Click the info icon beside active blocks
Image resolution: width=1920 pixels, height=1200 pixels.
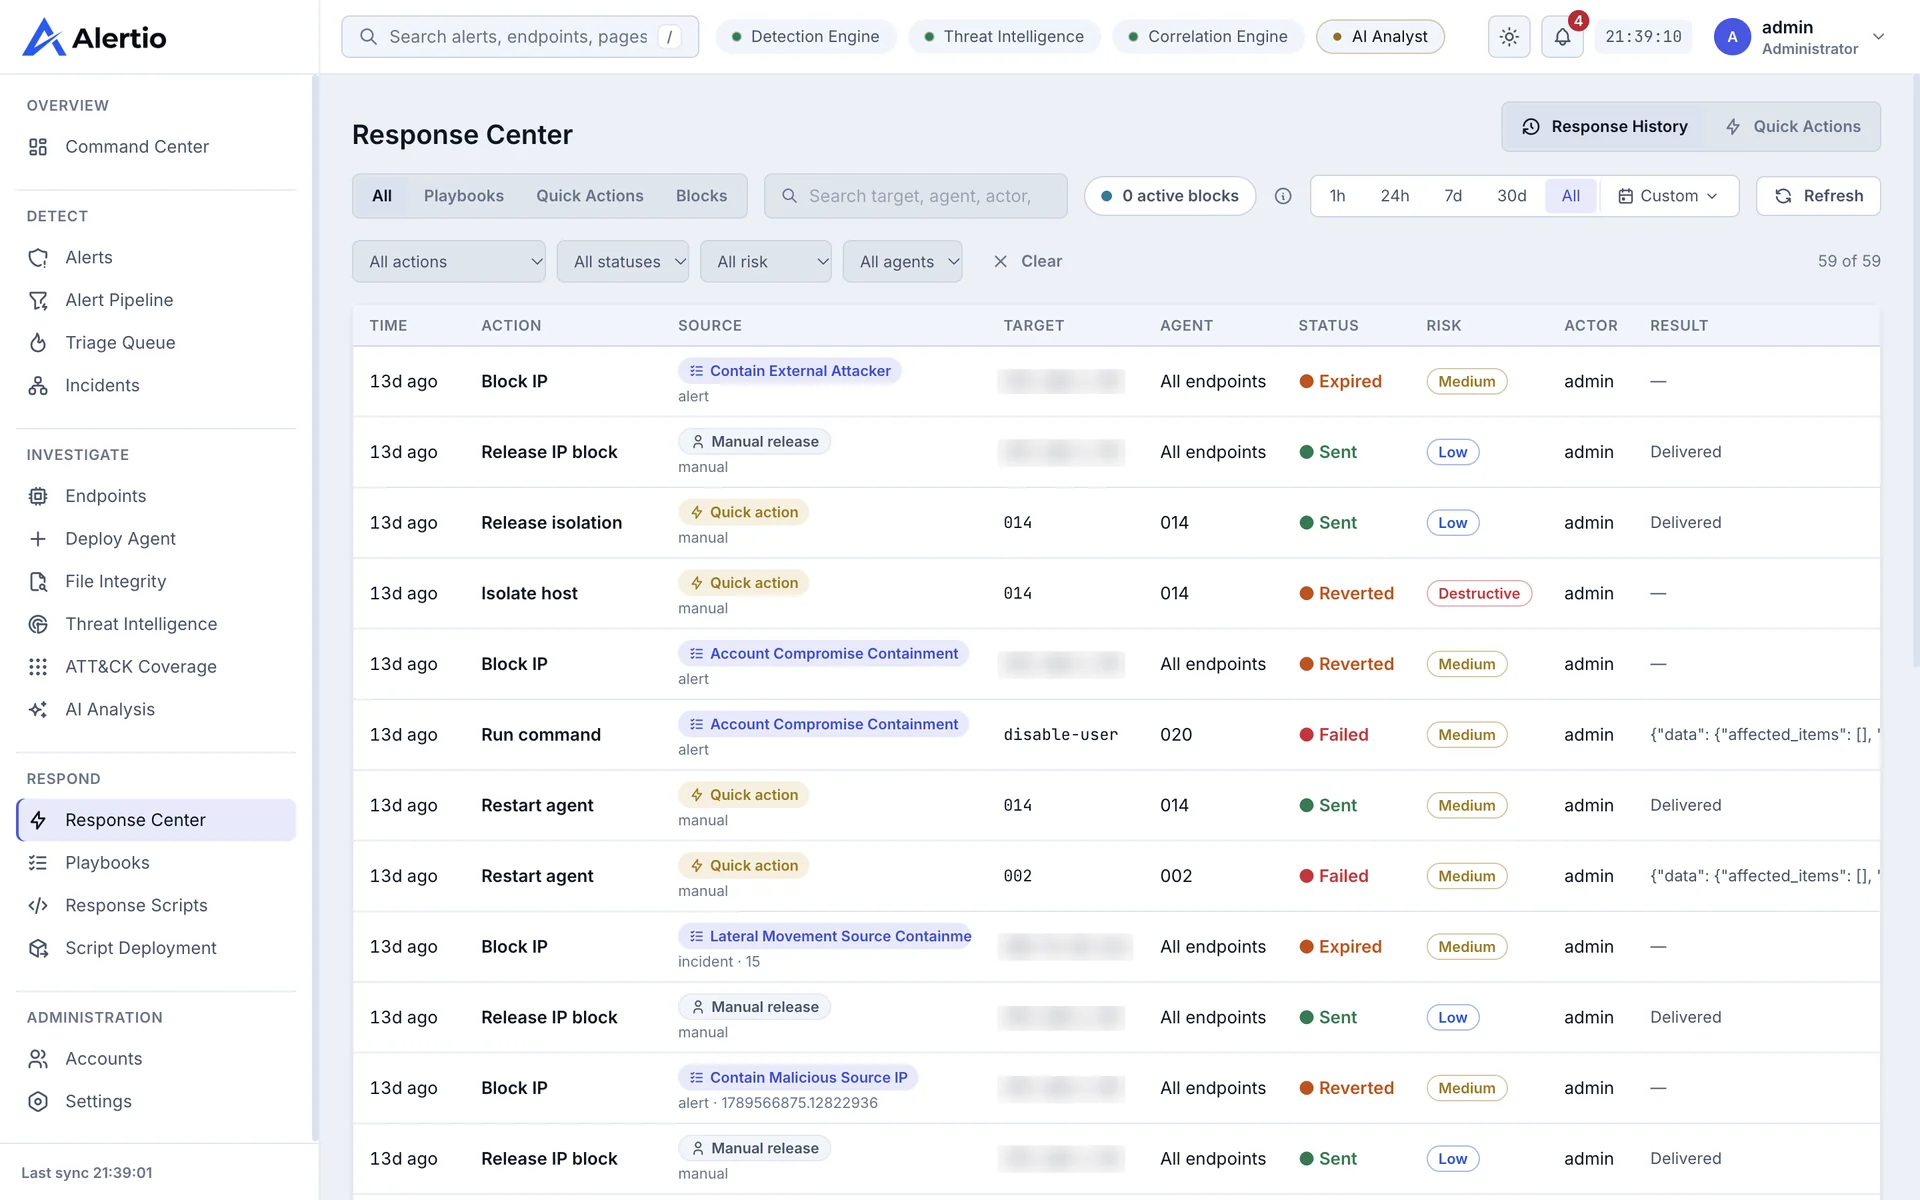click(1283, 196)
